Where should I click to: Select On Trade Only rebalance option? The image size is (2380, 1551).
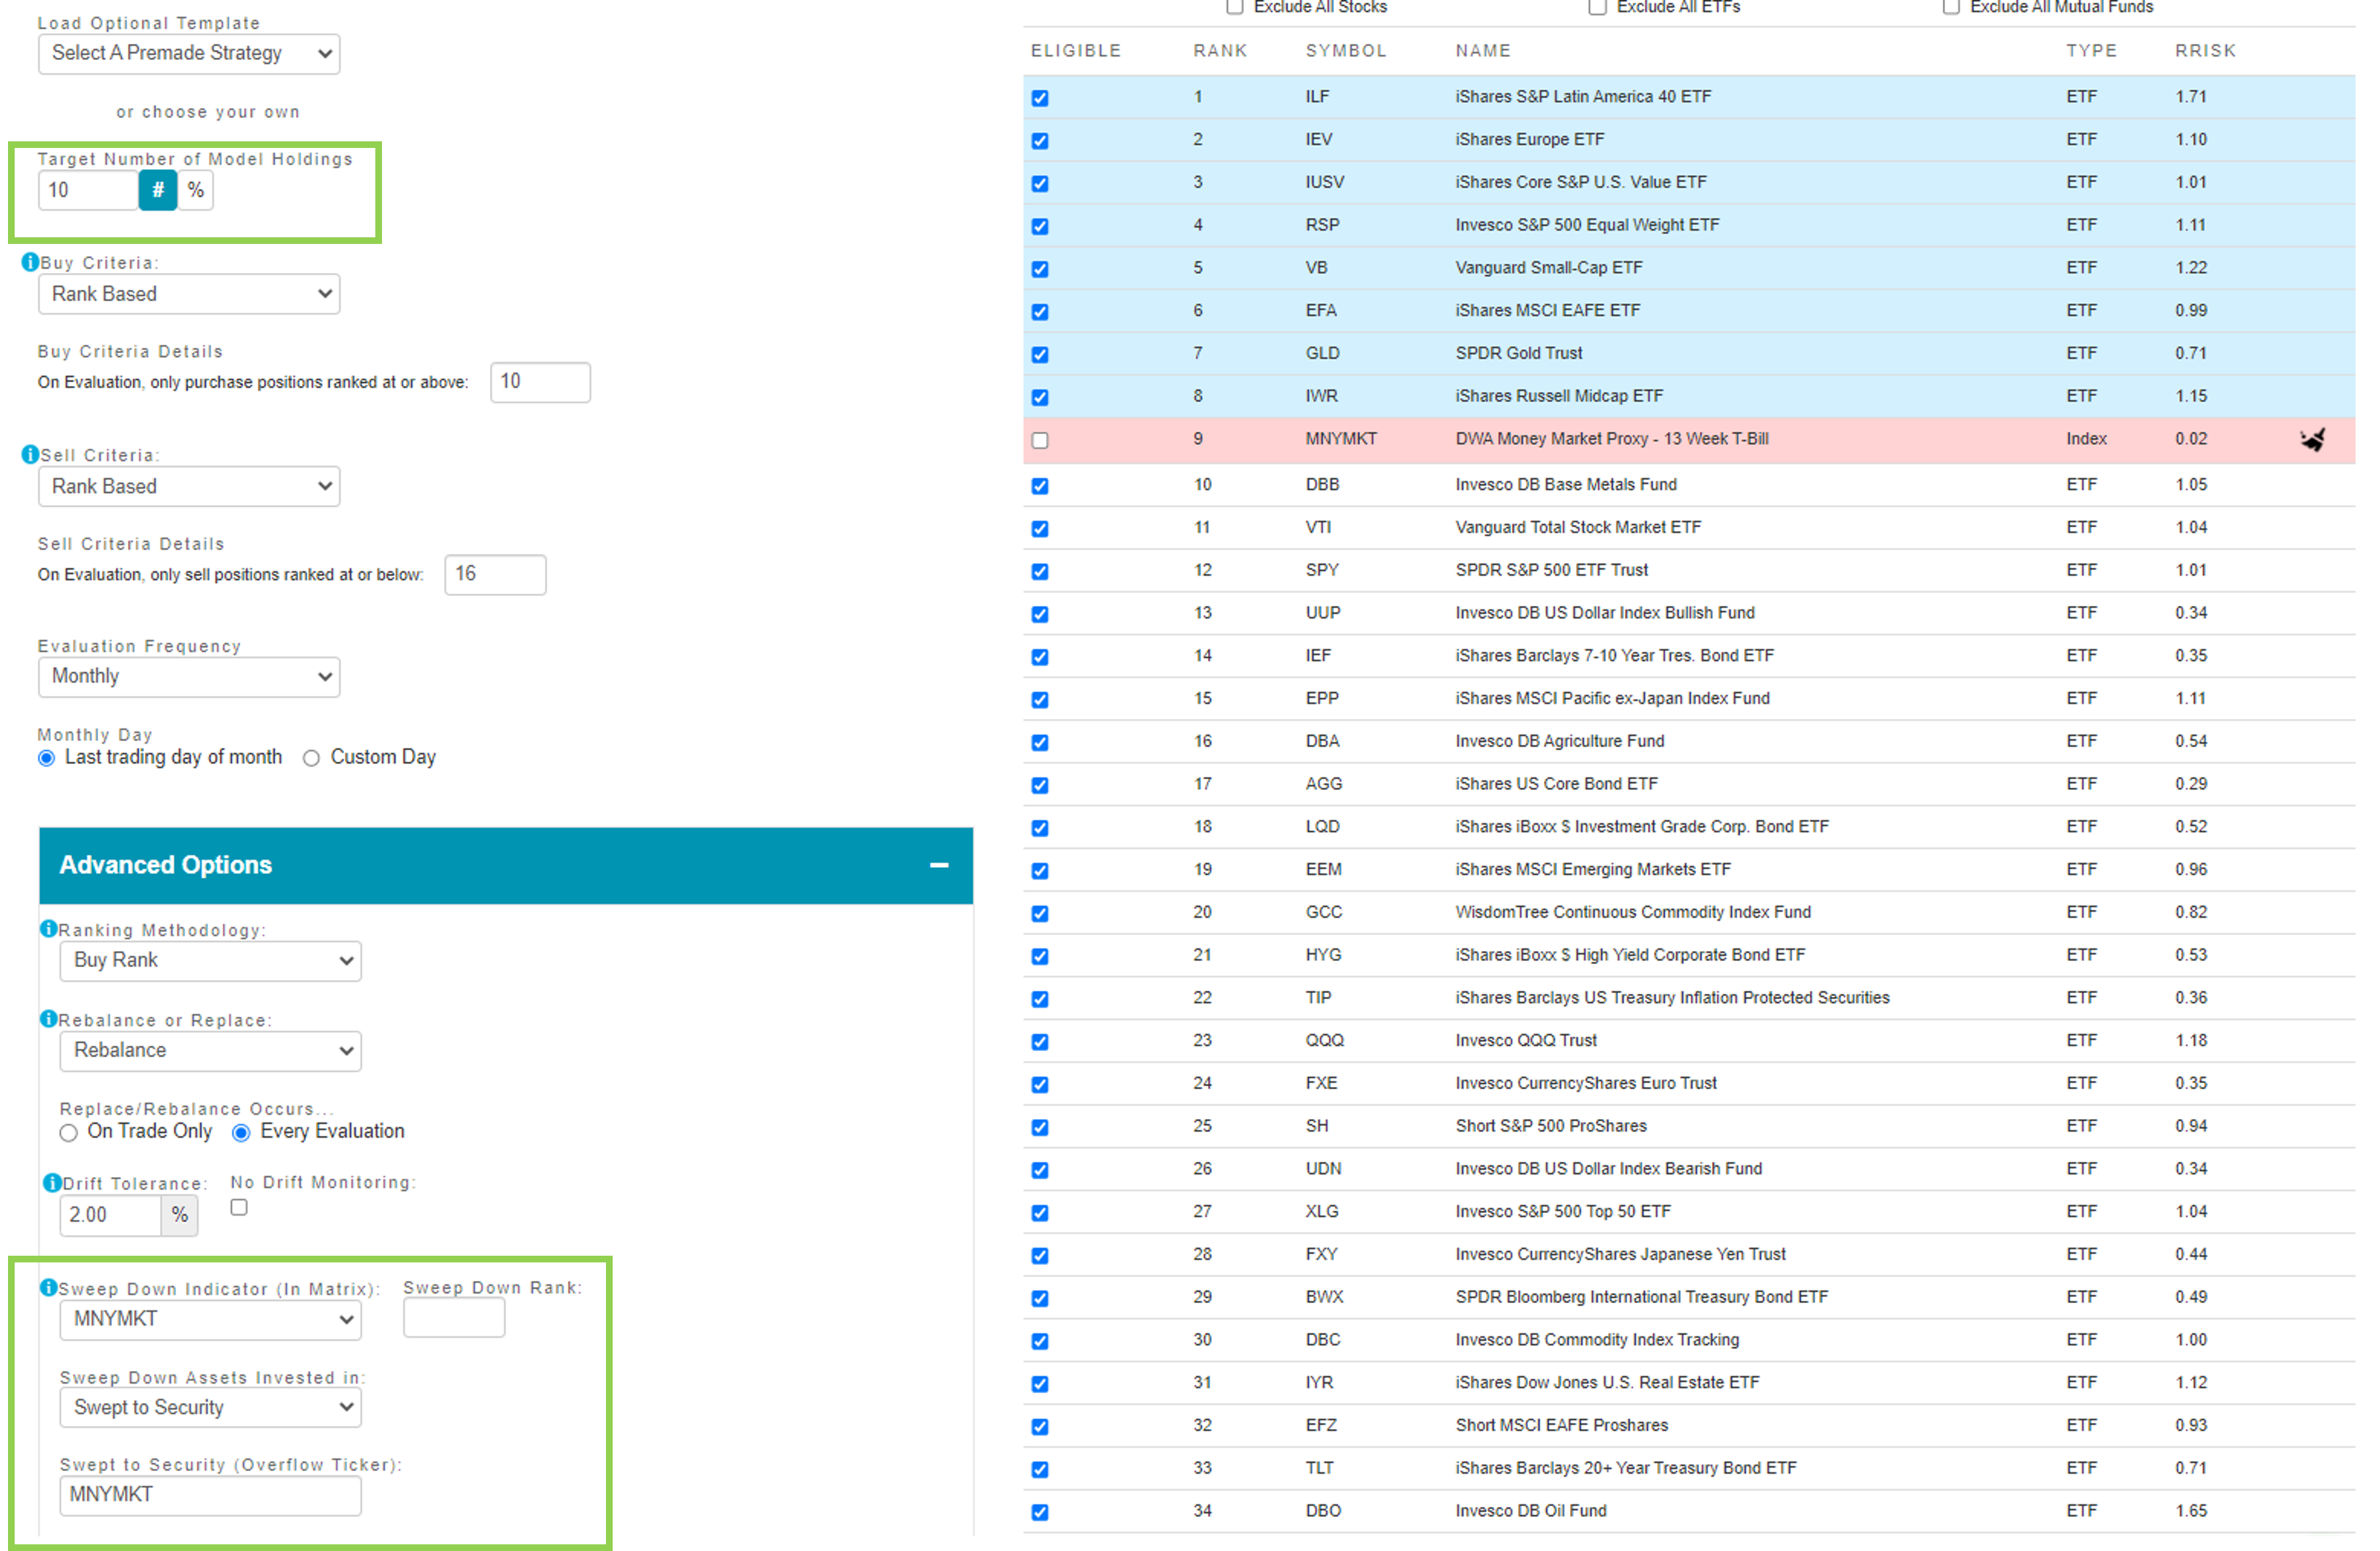68,1134
